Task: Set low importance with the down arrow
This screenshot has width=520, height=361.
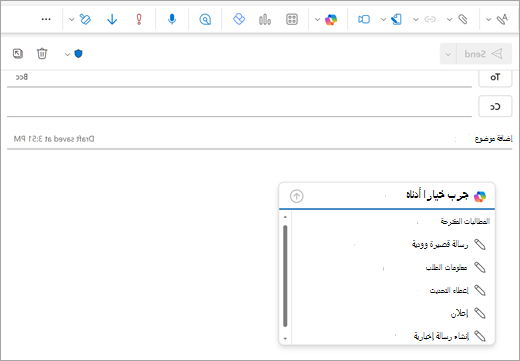Action: tap(112, 19)
